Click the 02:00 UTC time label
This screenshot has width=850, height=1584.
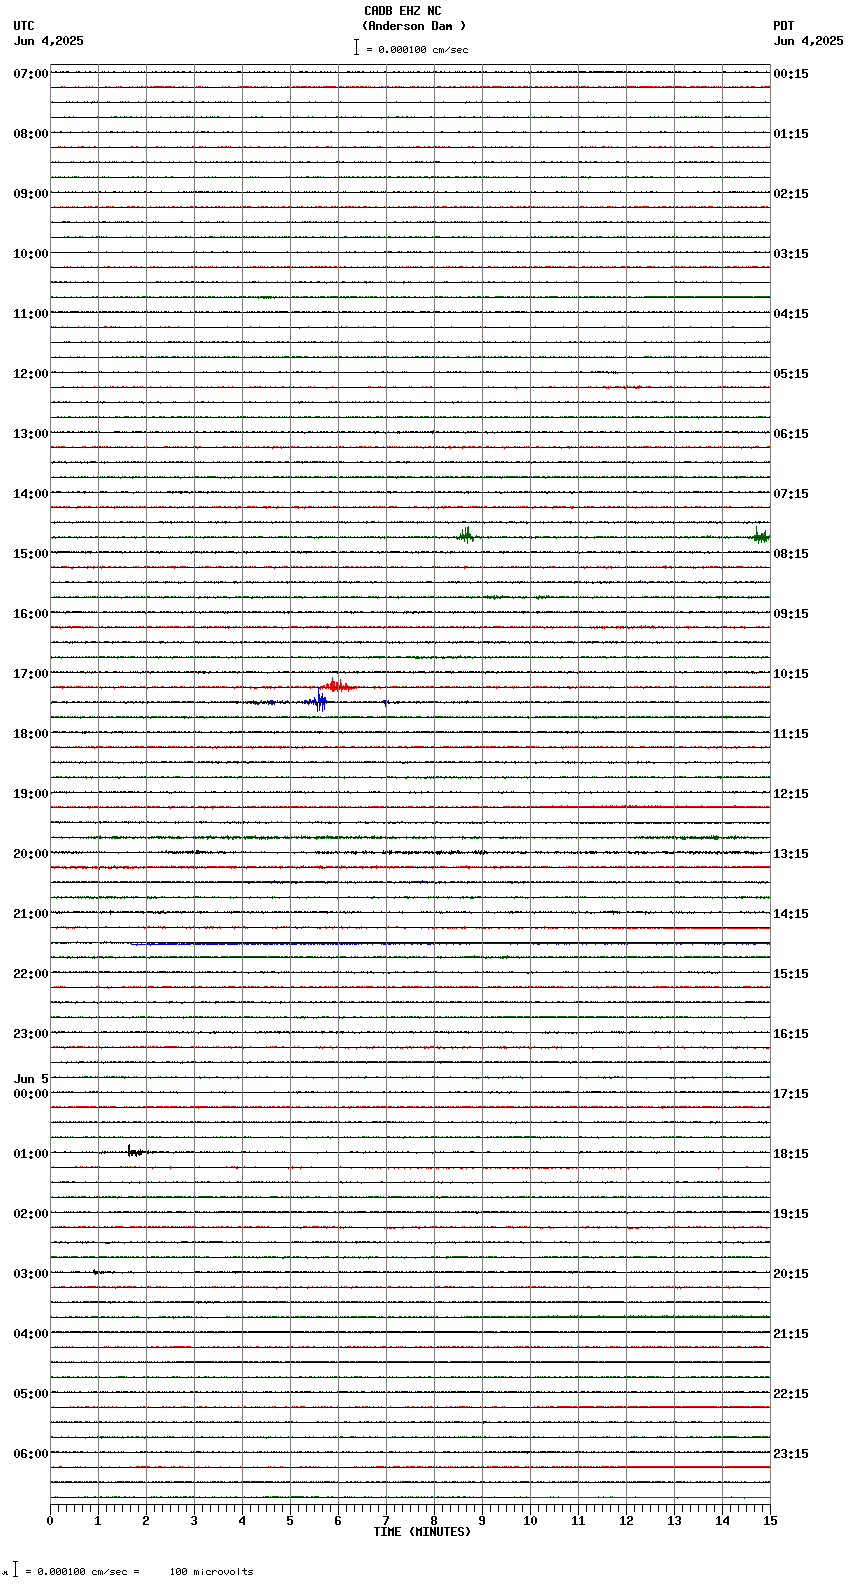31,1214
